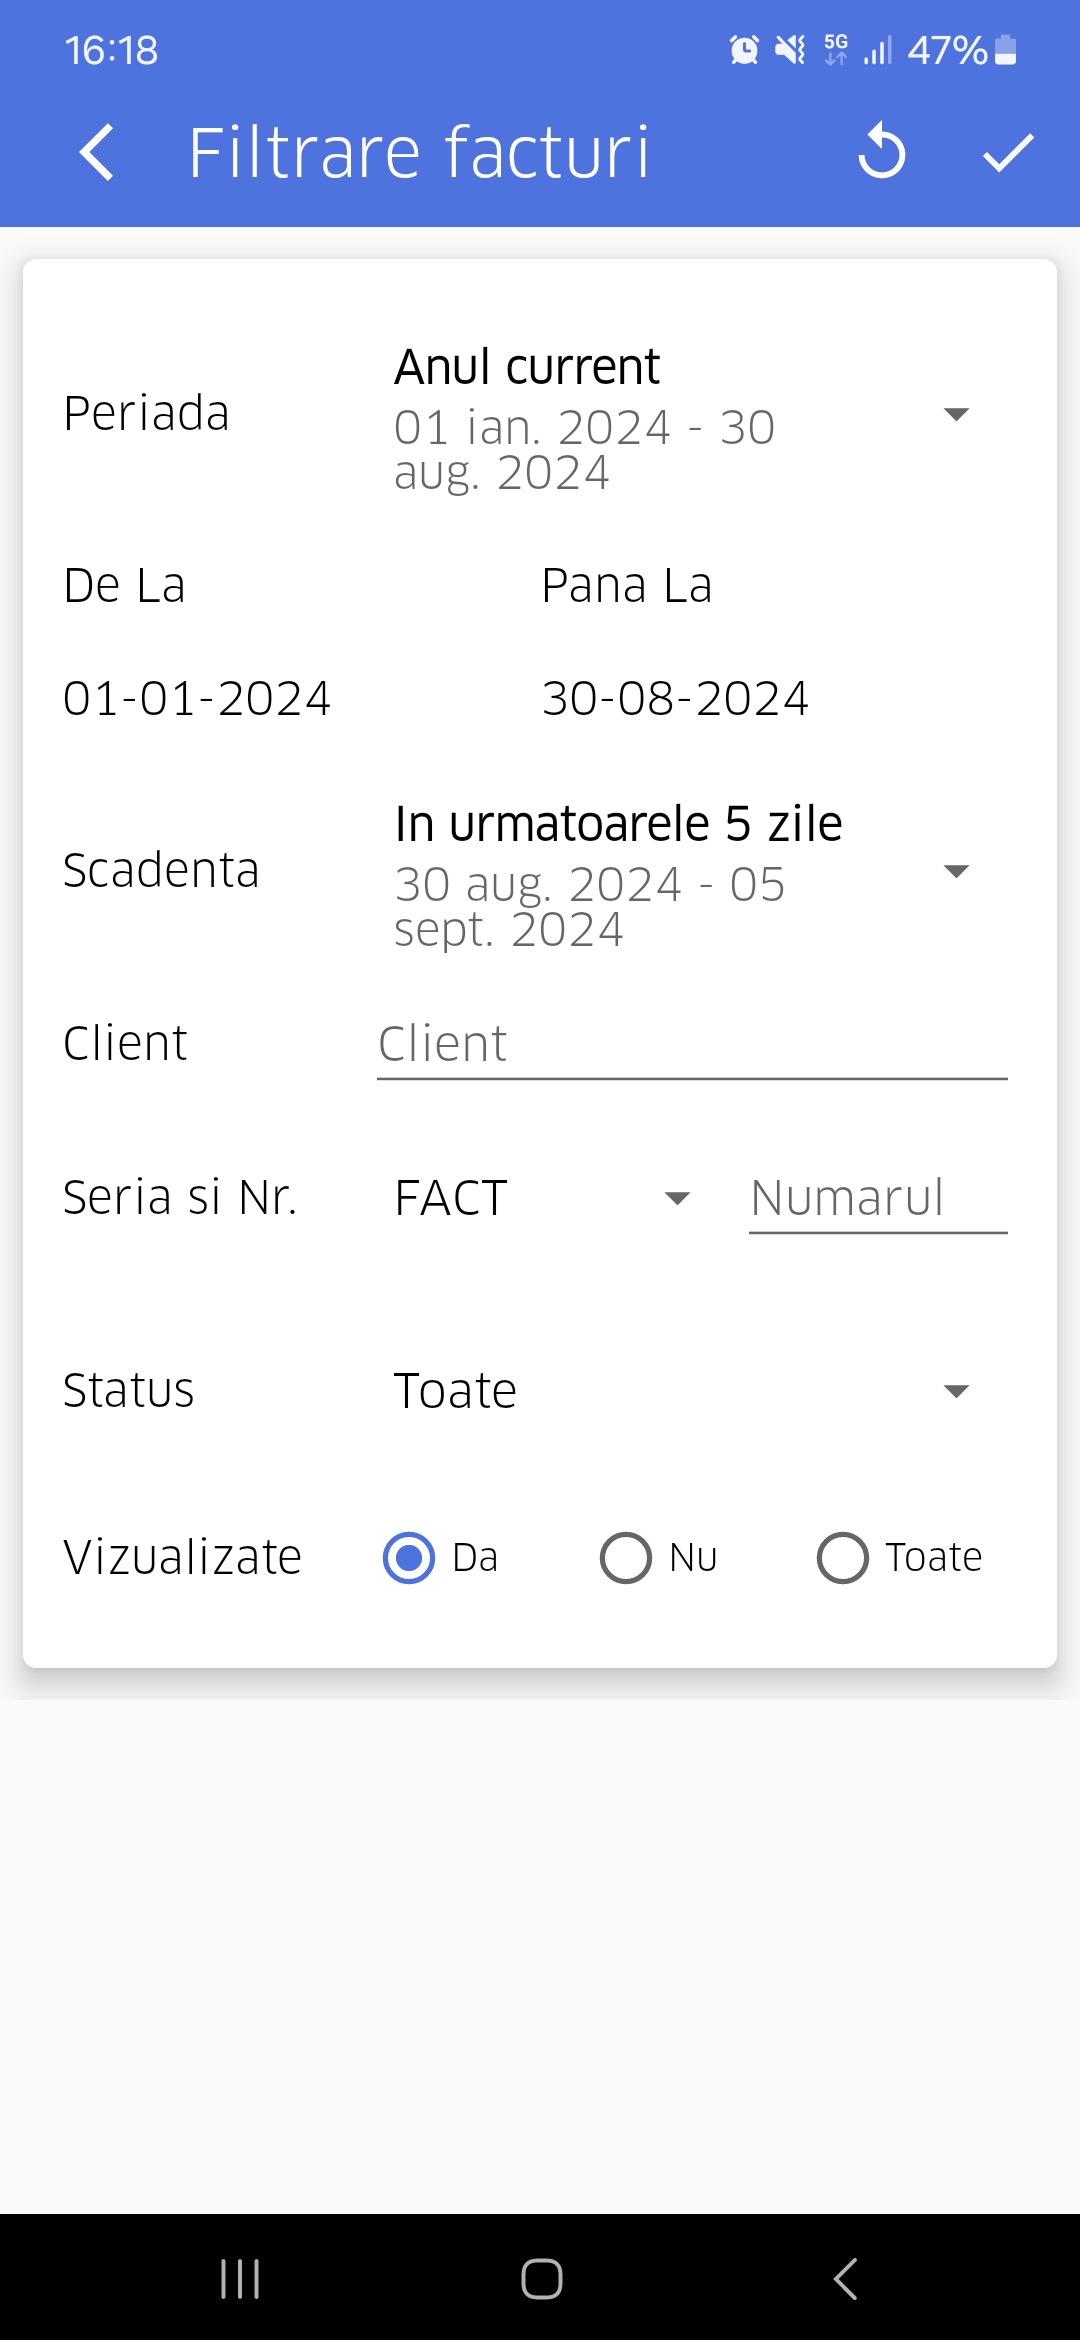Viewport: 1080px width, 2340px height.
Task: Tap the alarm icon in status bar
Action: (x=744, y=50)
